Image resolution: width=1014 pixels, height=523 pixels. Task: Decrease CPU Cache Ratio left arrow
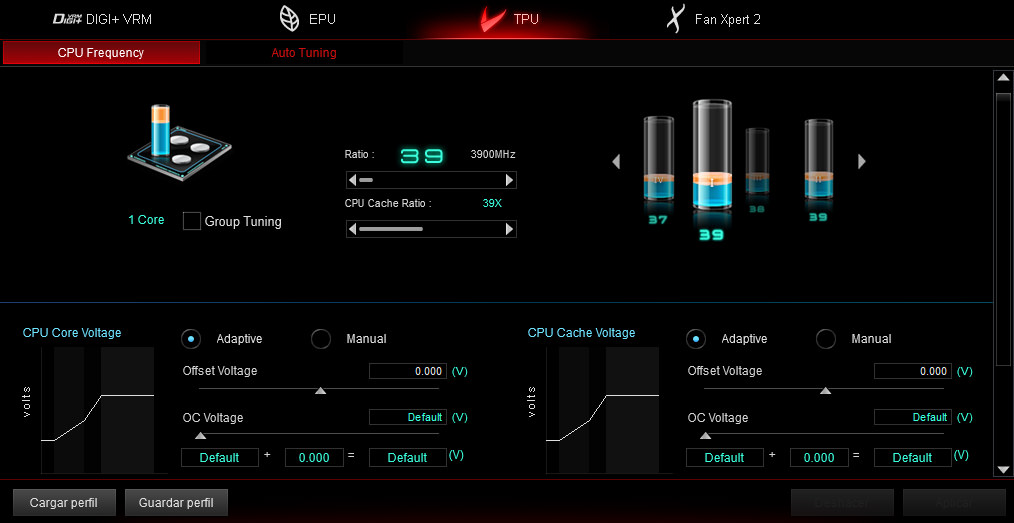tap(352, 229)
